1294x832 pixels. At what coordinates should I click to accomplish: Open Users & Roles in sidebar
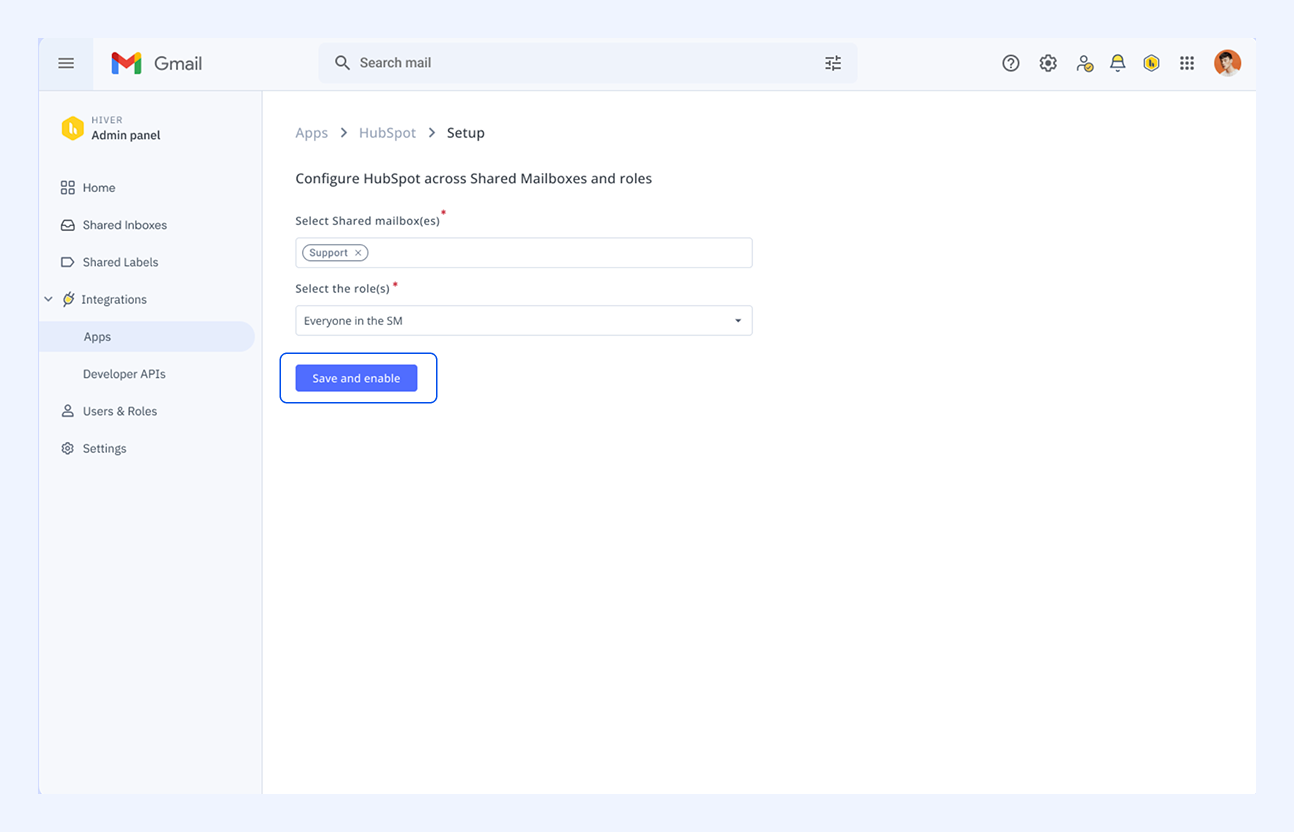[x=109, y=411]
